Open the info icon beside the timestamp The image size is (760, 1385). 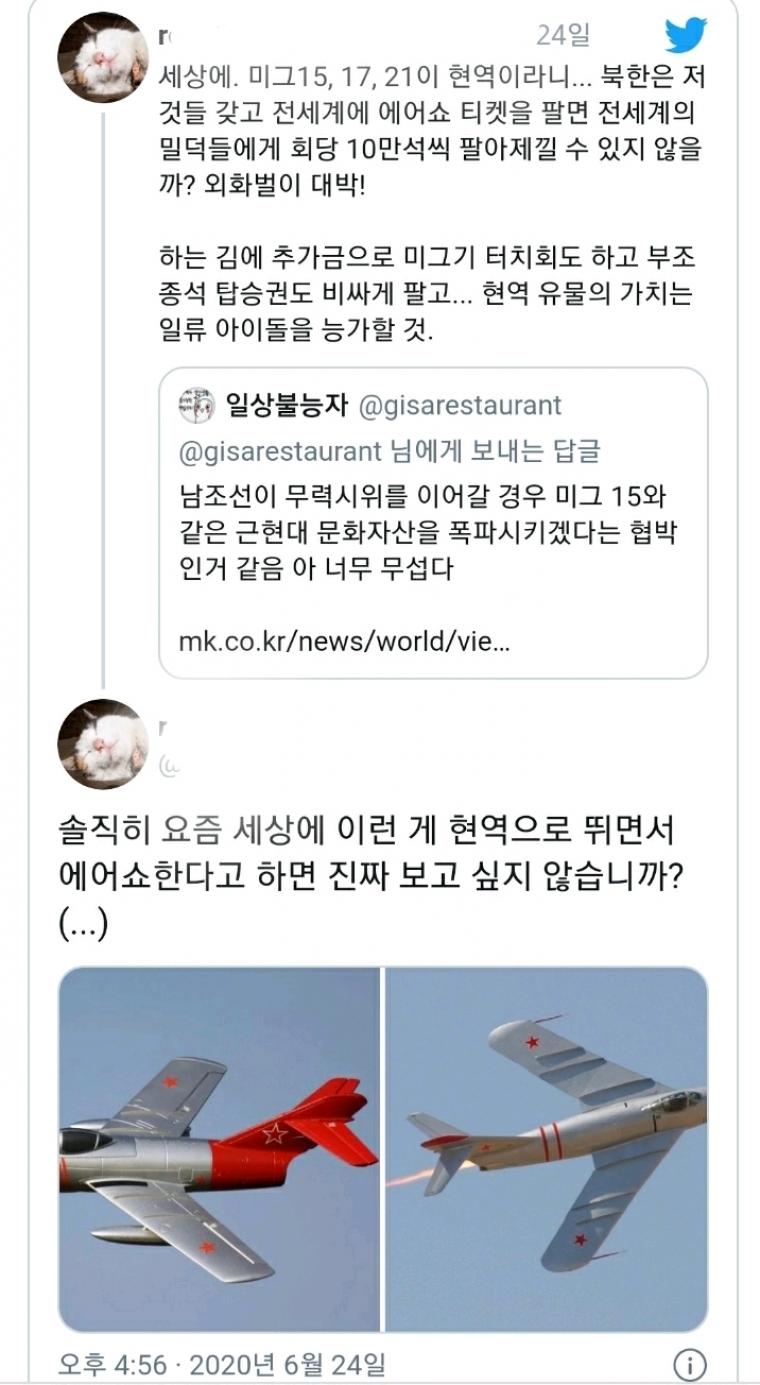pos(690,1364)
